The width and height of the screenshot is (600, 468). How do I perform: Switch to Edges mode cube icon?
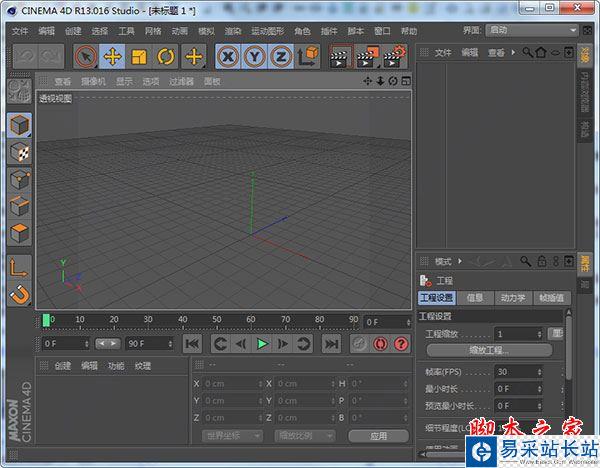(19, 206)
